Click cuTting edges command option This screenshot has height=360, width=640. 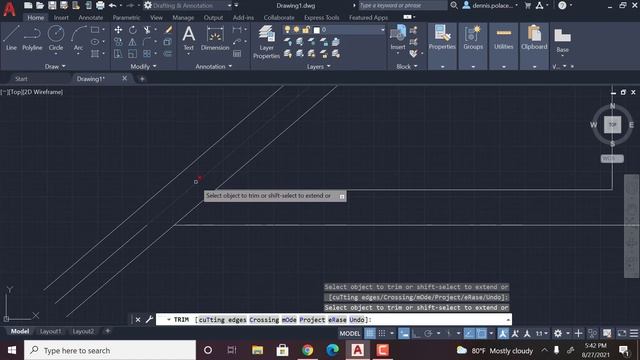[222, 320]
